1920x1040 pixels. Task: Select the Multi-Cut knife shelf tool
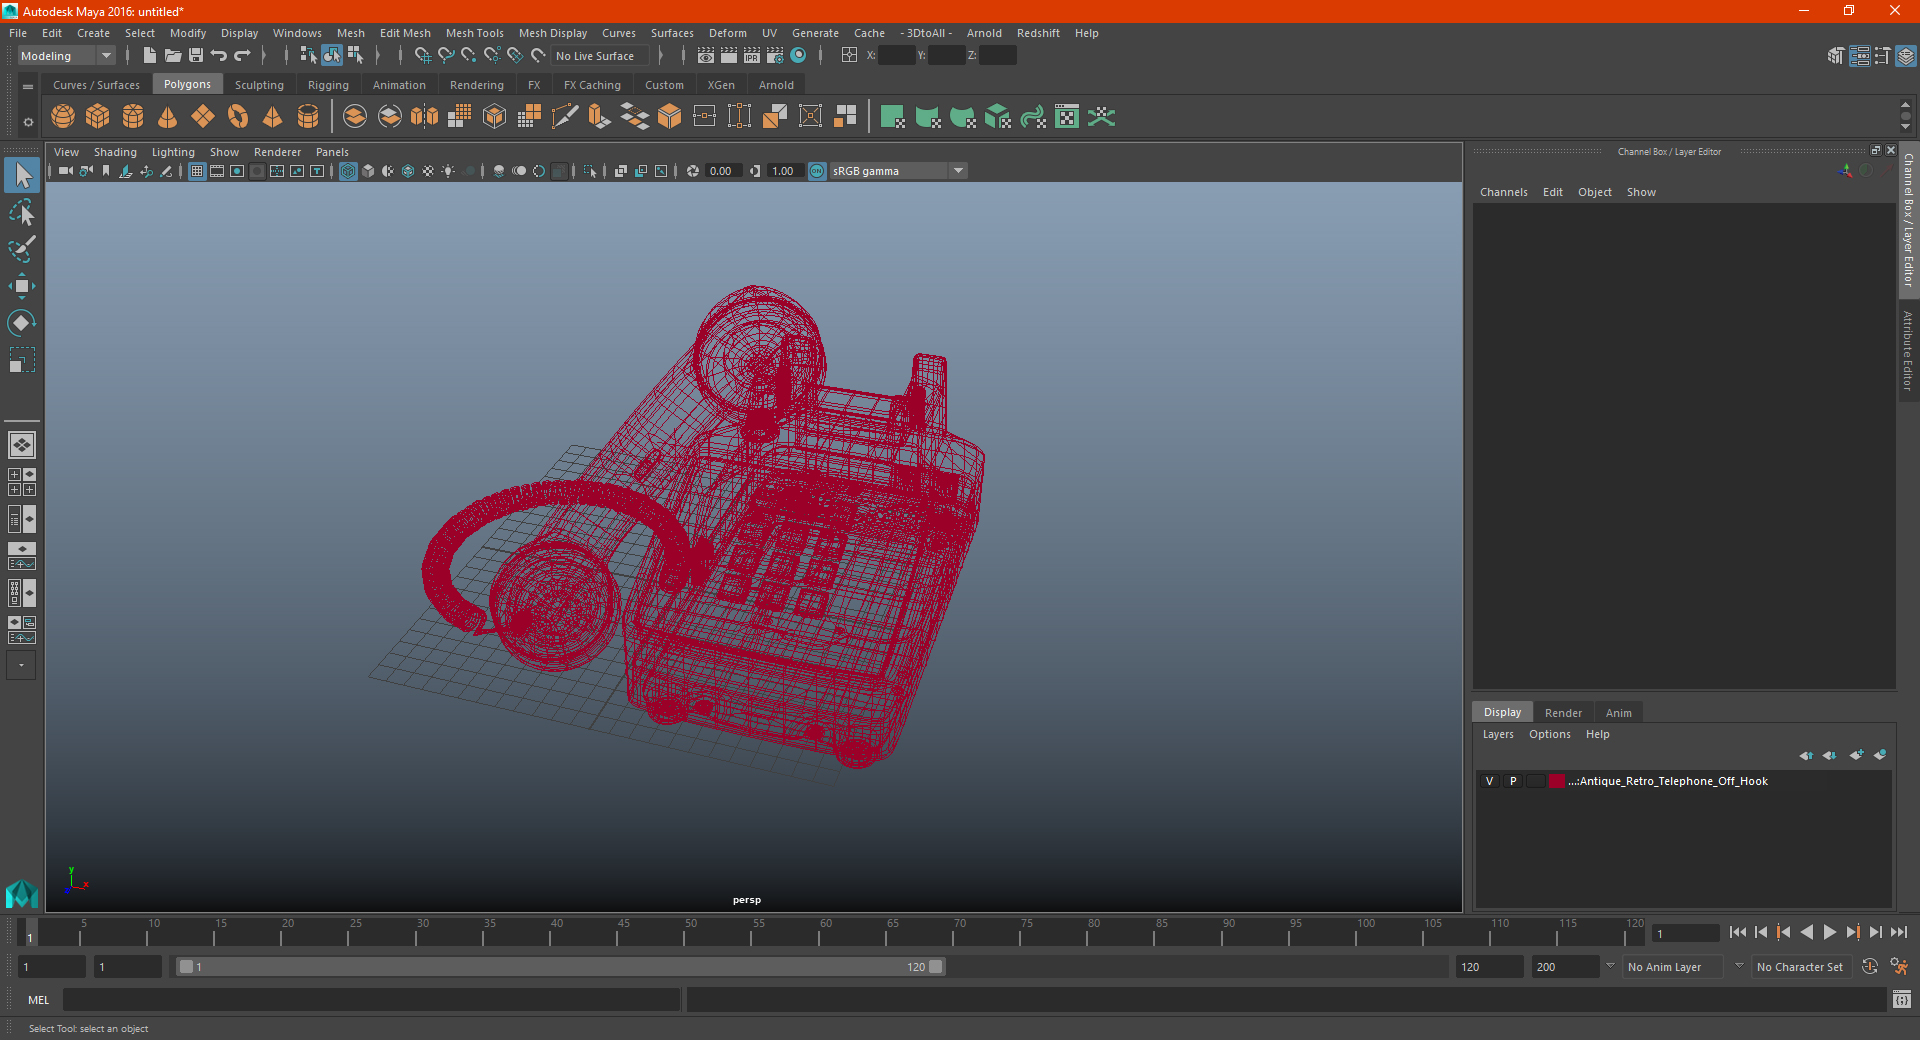tap(565, 117)
